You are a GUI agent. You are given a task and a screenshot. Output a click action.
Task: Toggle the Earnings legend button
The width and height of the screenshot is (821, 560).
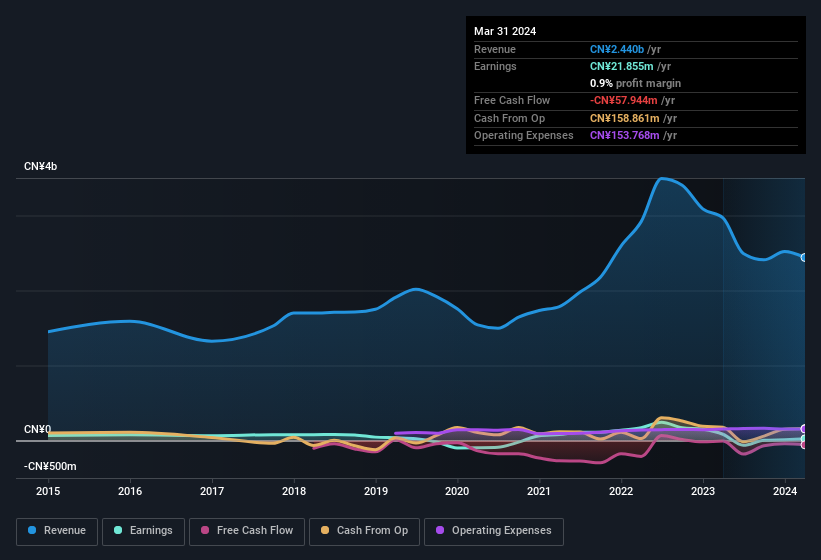click(x=143, y=531)
